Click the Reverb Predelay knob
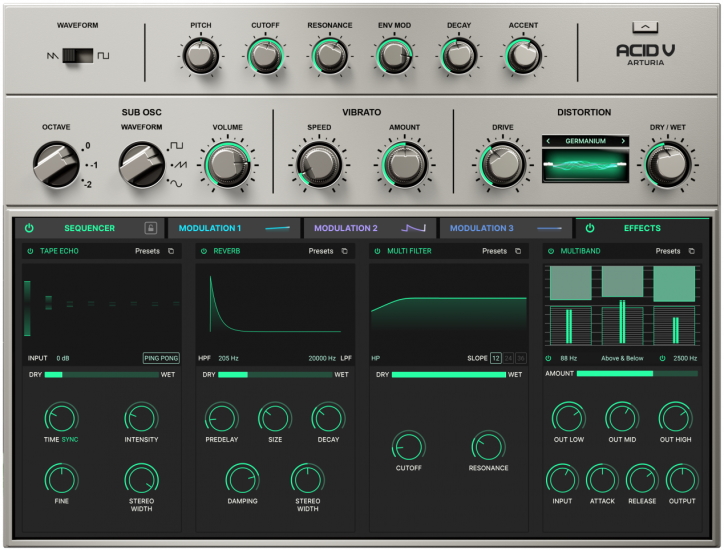 [222, 418]
